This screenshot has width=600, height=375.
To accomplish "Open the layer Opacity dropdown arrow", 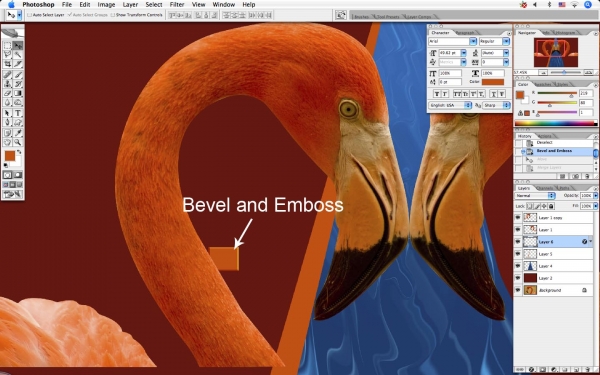I will coord(595,196).
